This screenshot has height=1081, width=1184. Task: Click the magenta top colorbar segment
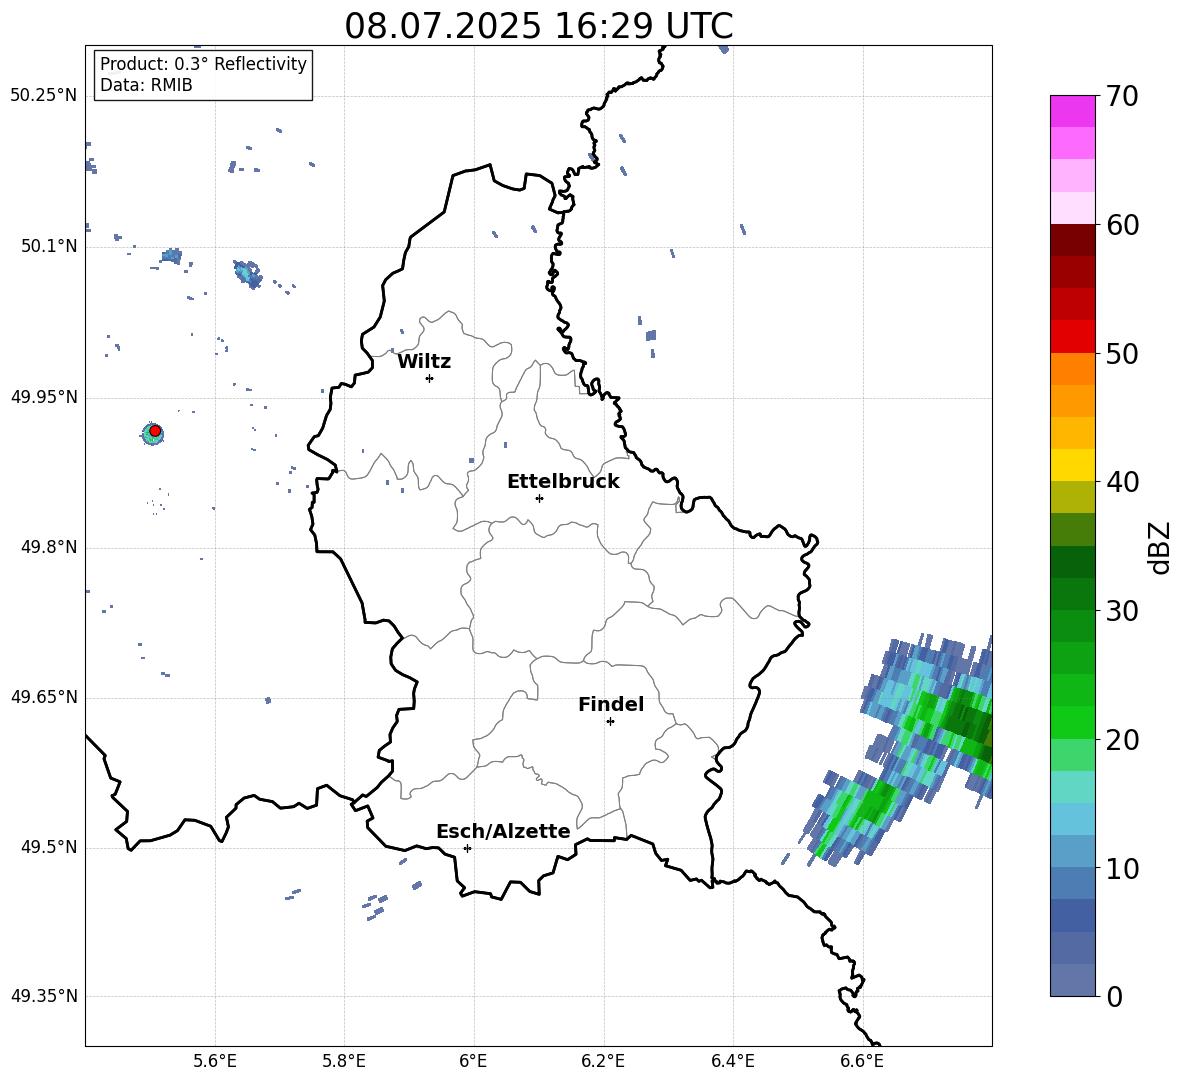tap(1072, 111)
